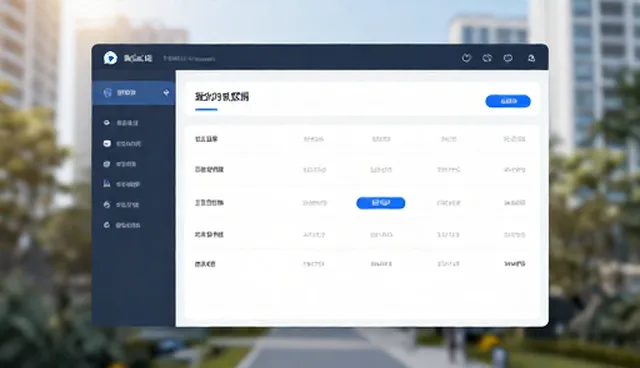The image size is (640, 368).
Task: Click the bold label of the table's last row
Action: (205, 264)
